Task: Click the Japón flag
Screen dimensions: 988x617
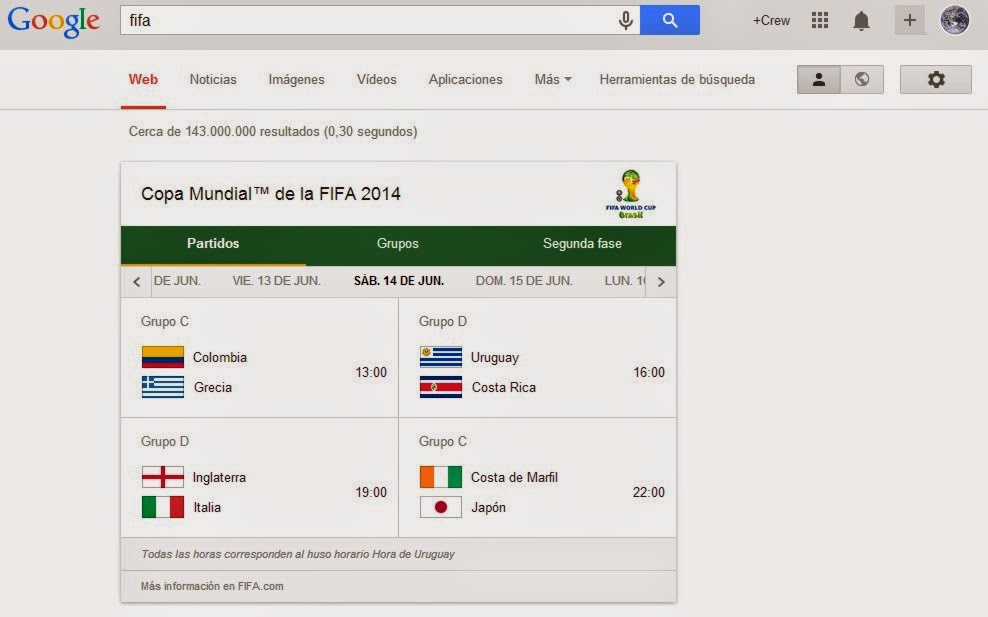Action: [440, 507]
